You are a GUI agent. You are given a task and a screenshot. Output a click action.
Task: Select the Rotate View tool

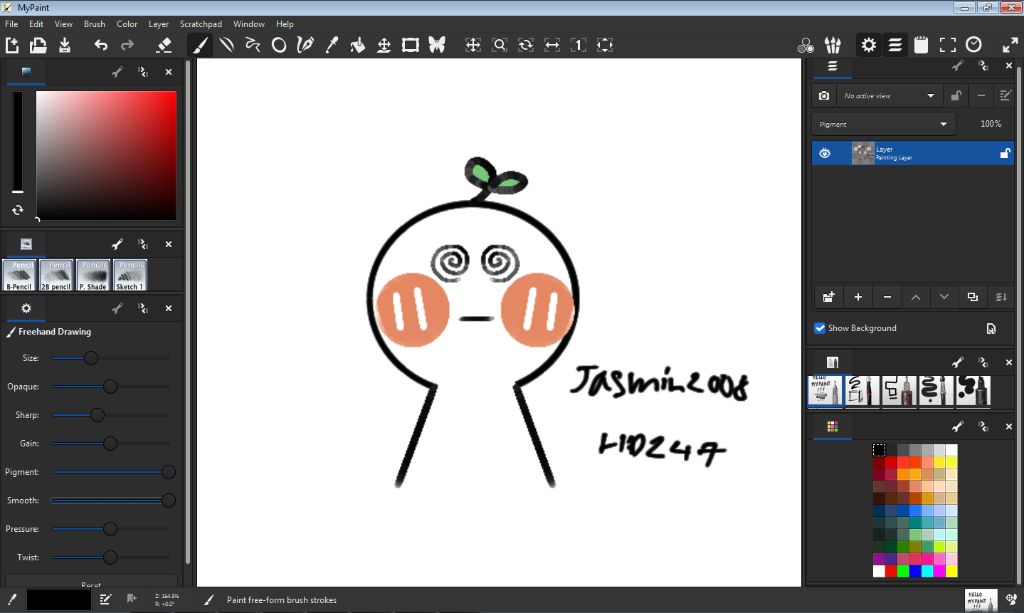coord(526,45)
